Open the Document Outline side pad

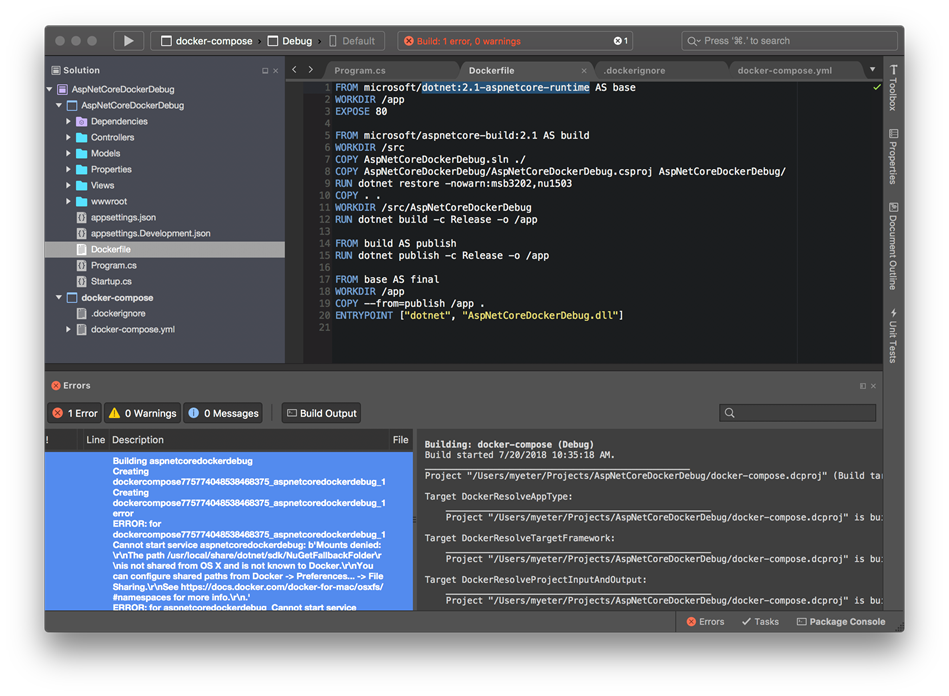click(893, 246)
